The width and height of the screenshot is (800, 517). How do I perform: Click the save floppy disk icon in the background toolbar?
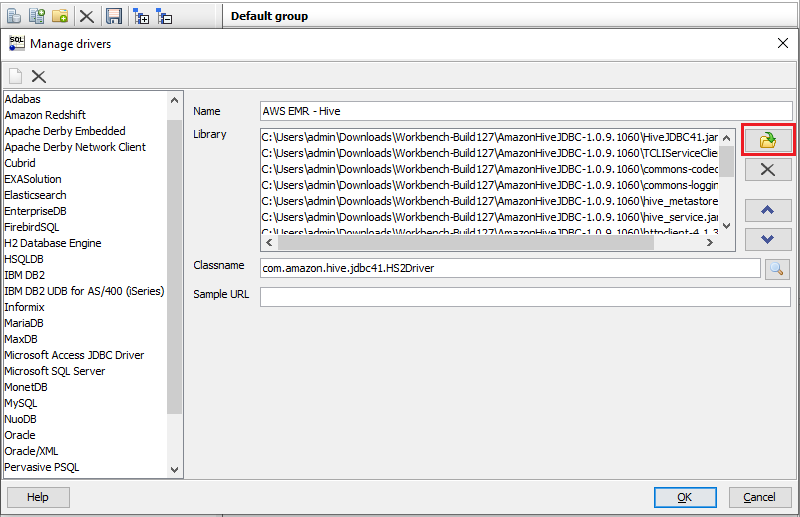tap(114, 16)
